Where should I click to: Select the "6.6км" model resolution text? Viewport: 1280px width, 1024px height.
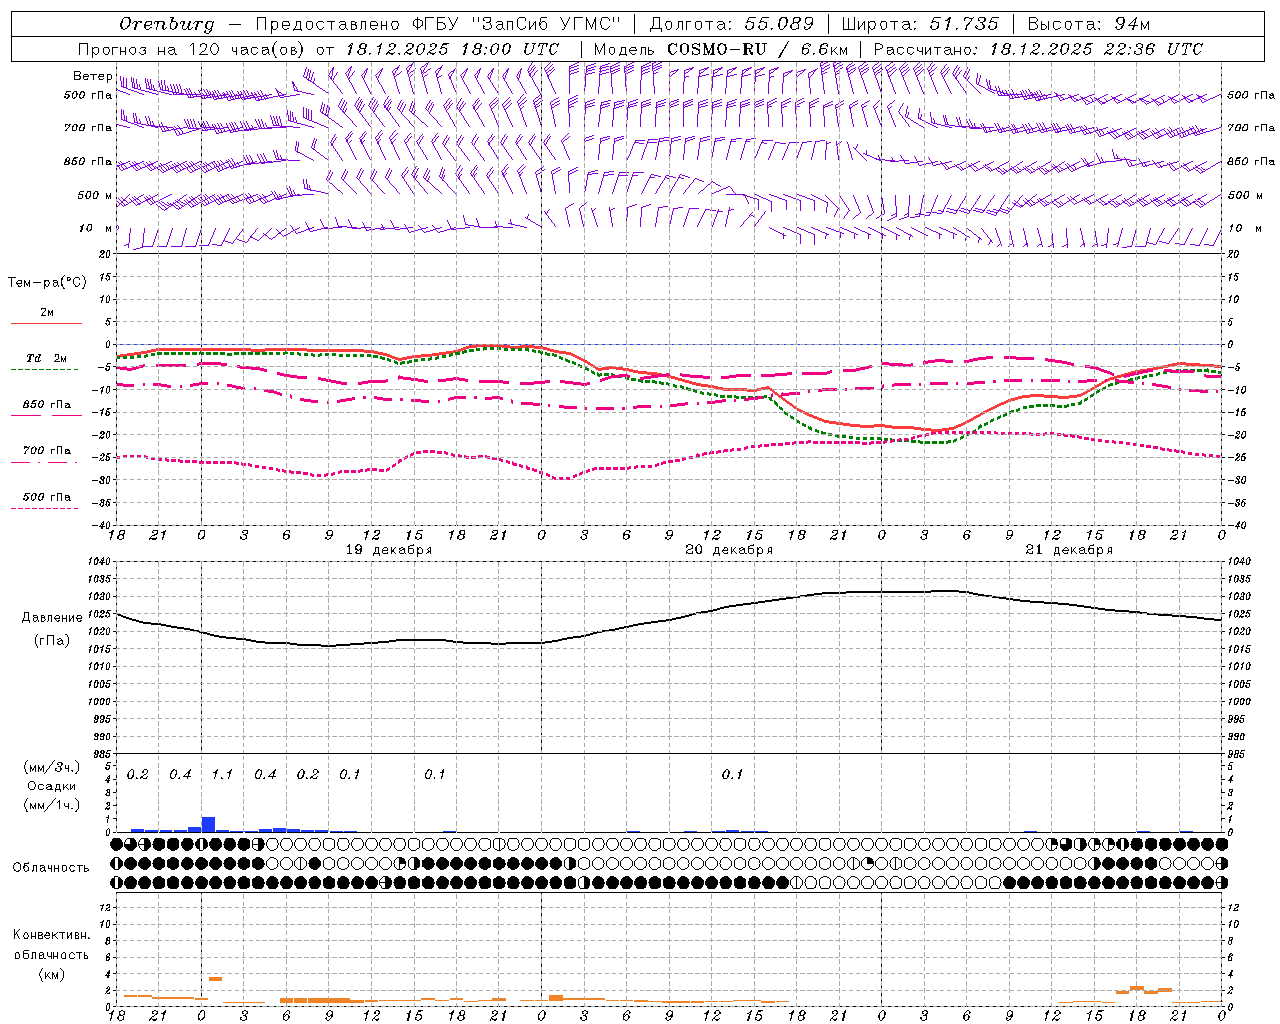(824, 49)
